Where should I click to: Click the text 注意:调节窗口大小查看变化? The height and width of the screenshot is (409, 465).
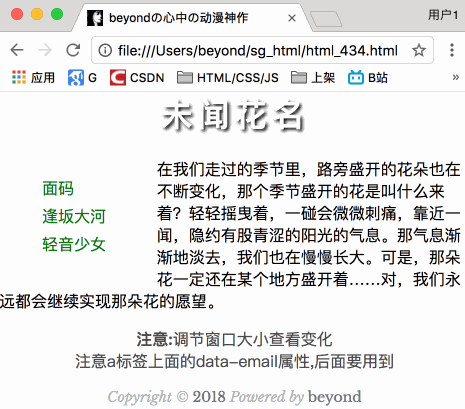point(234,339)
